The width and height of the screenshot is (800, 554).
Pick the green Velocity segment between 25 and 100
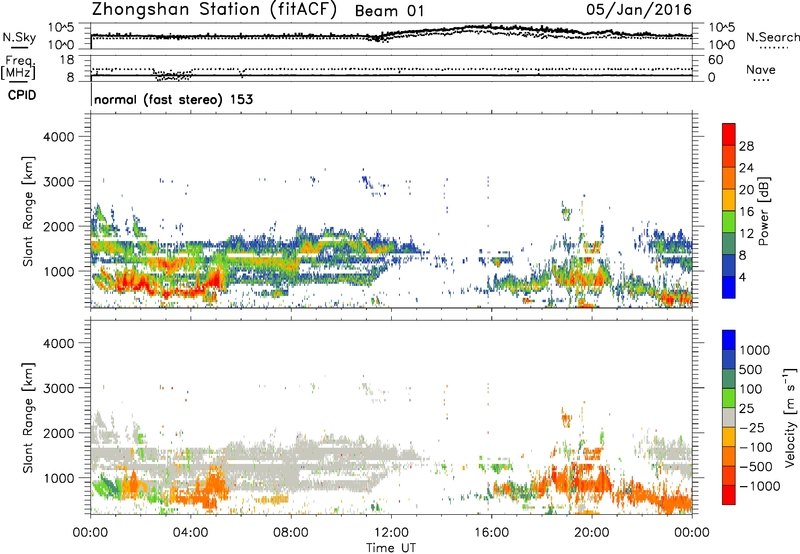coord(729,398)
